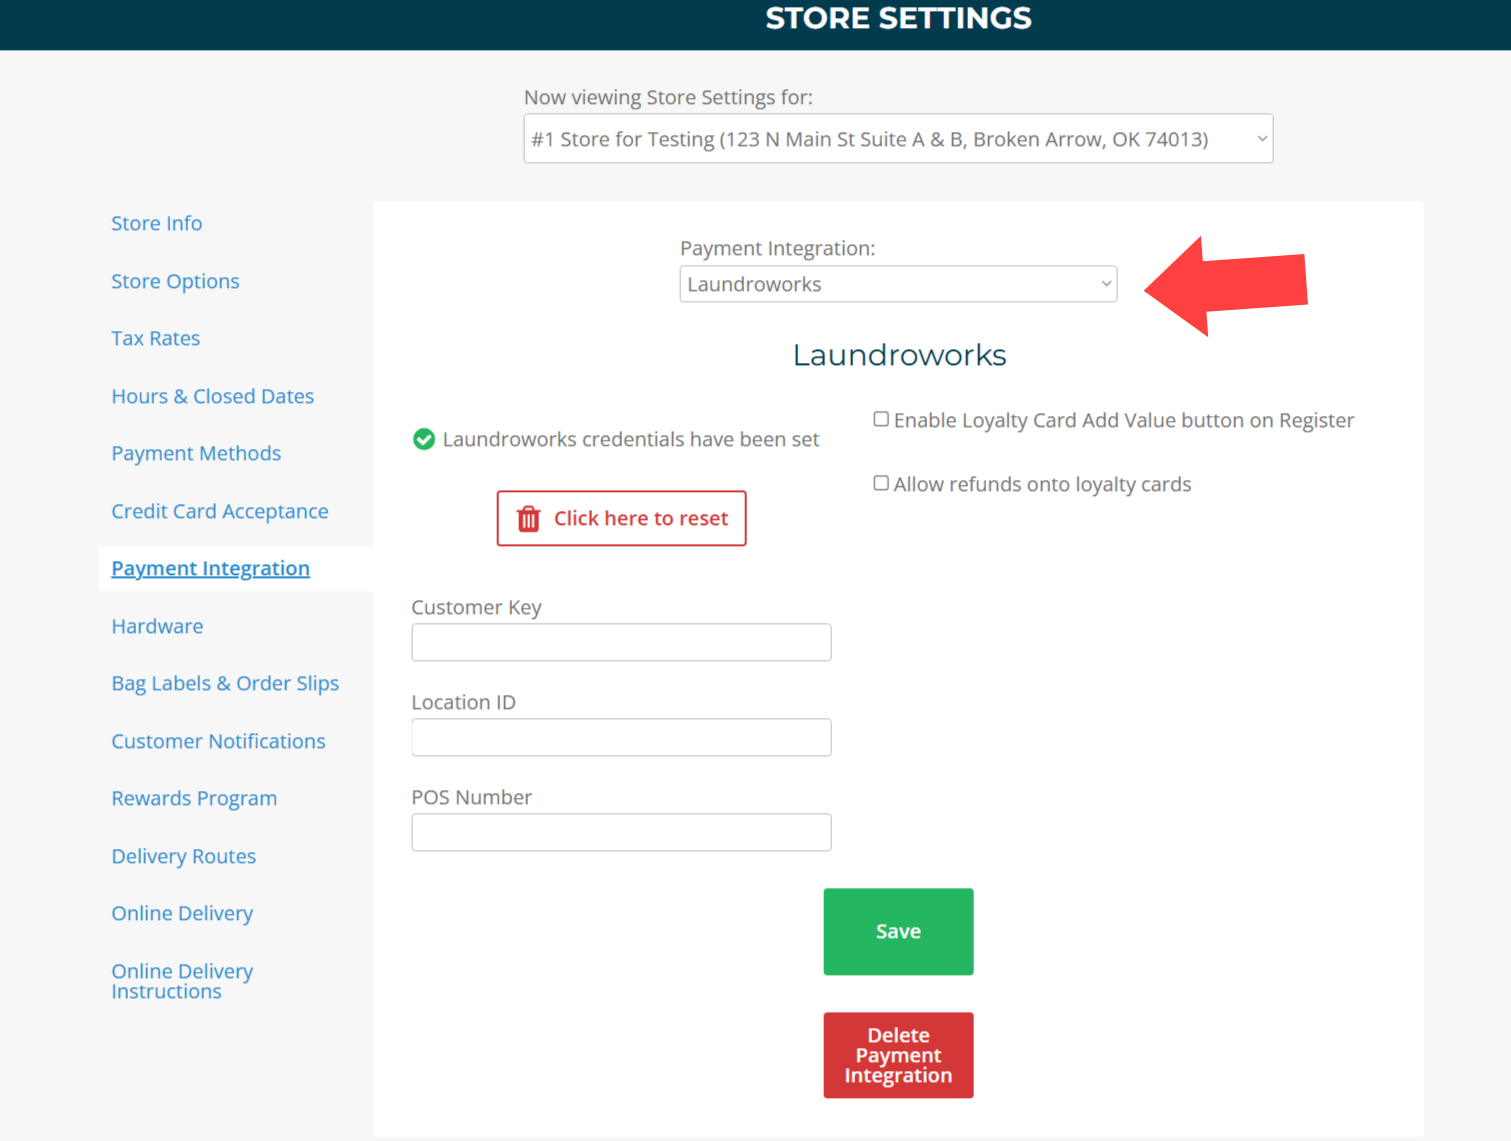Open Online Delivery Instructions
The image size is (1511, 1141).
click(x=182, y=981)
